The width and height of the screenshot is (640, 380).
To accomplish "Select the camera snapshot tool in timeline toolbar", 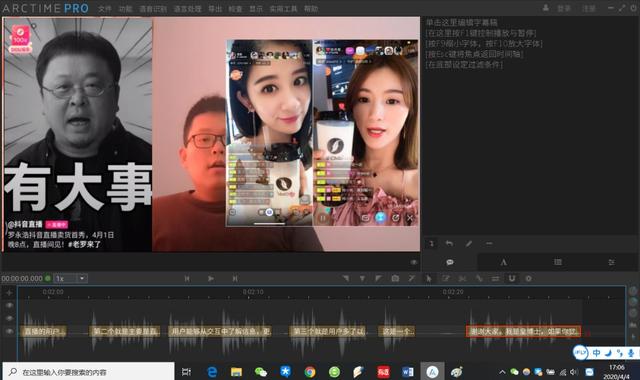I will [x=395, y=278].
